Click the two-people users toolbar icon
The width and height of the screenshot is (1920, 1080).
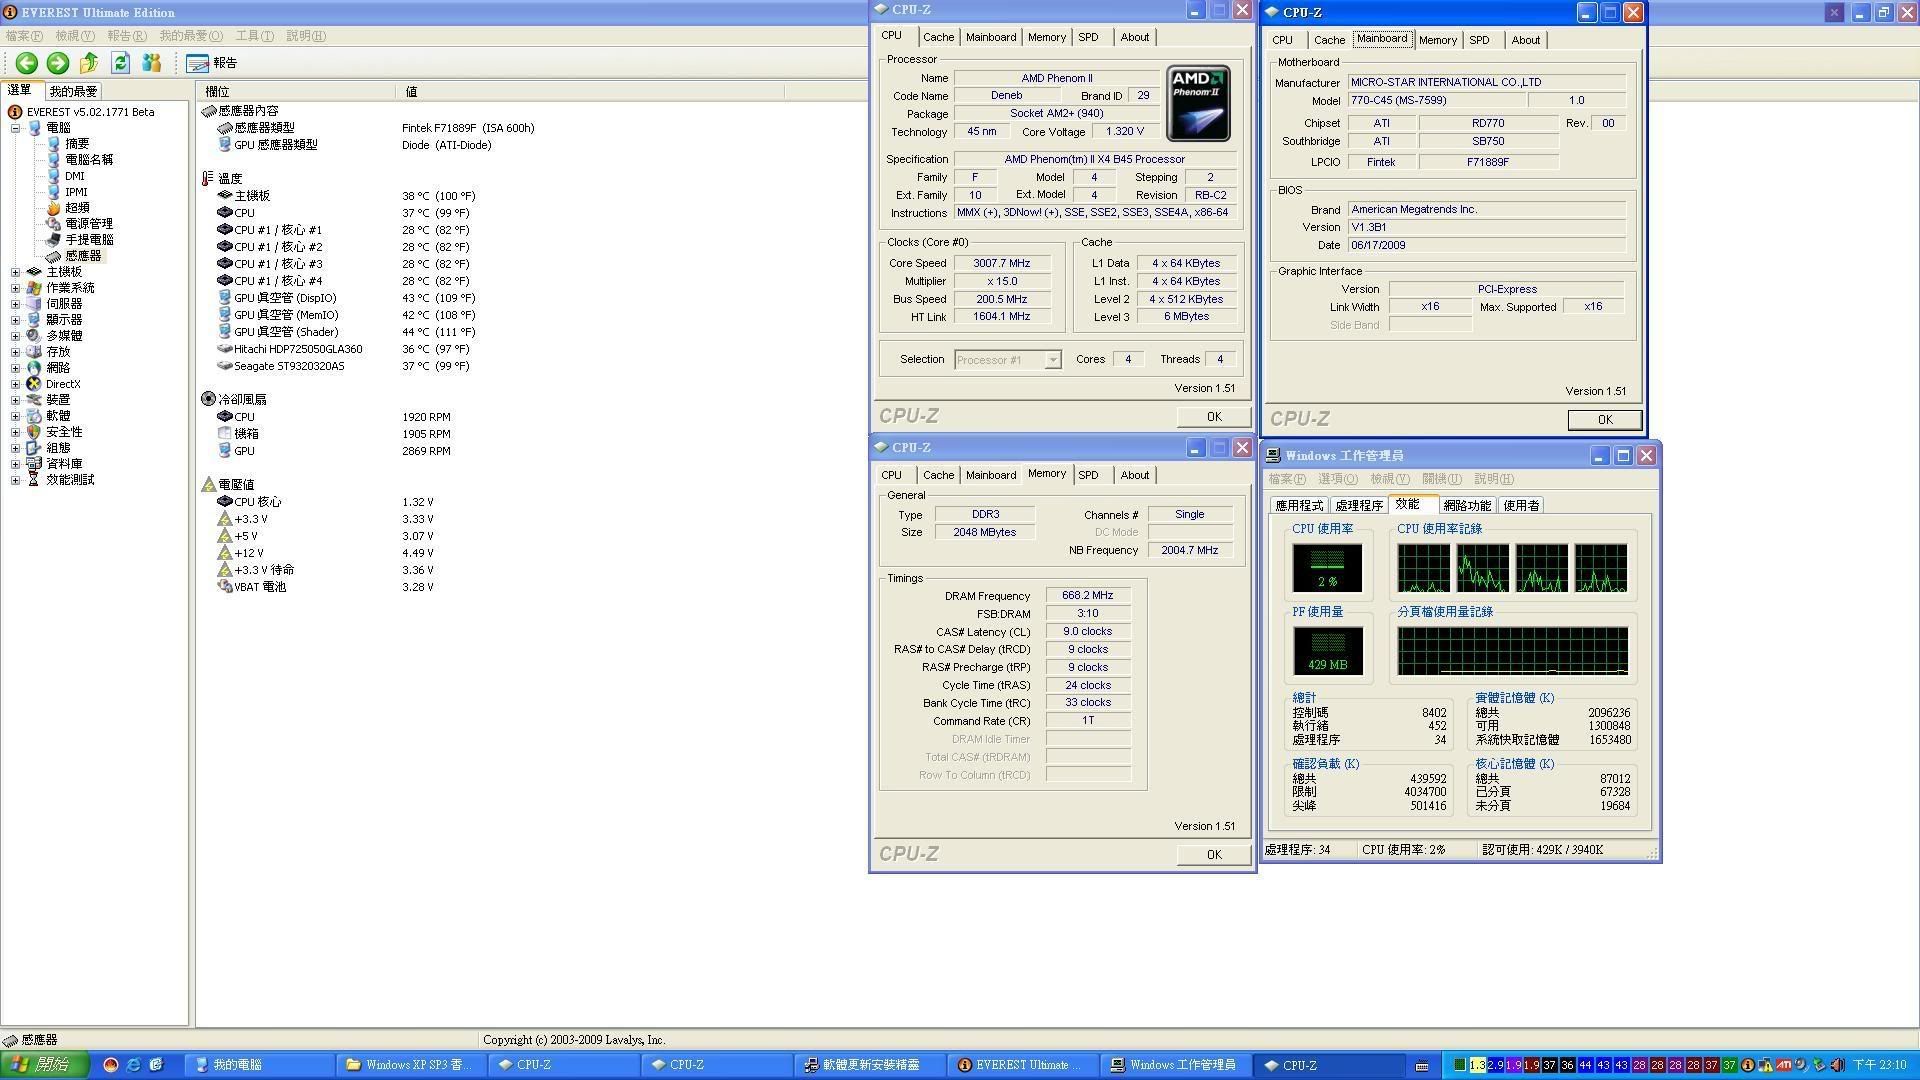point(152,63)
